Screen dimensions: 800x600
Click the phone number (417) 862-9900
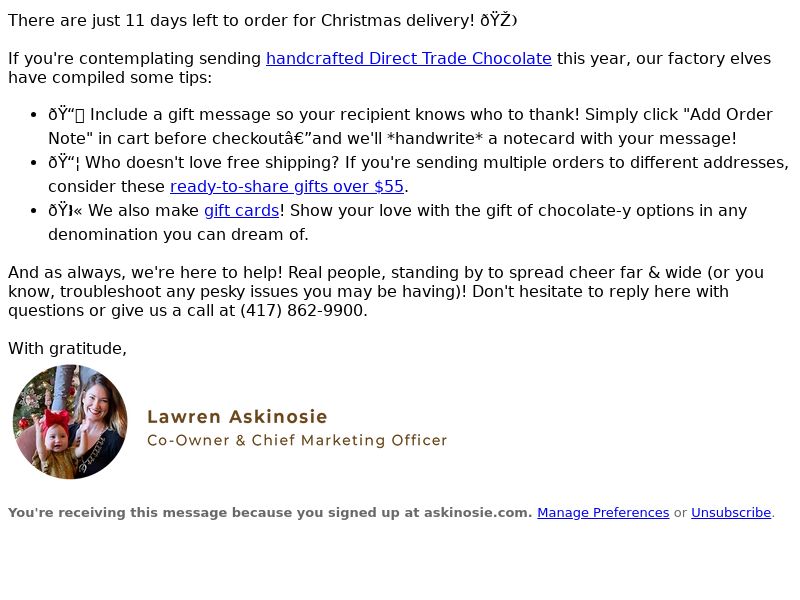point(302,311)
